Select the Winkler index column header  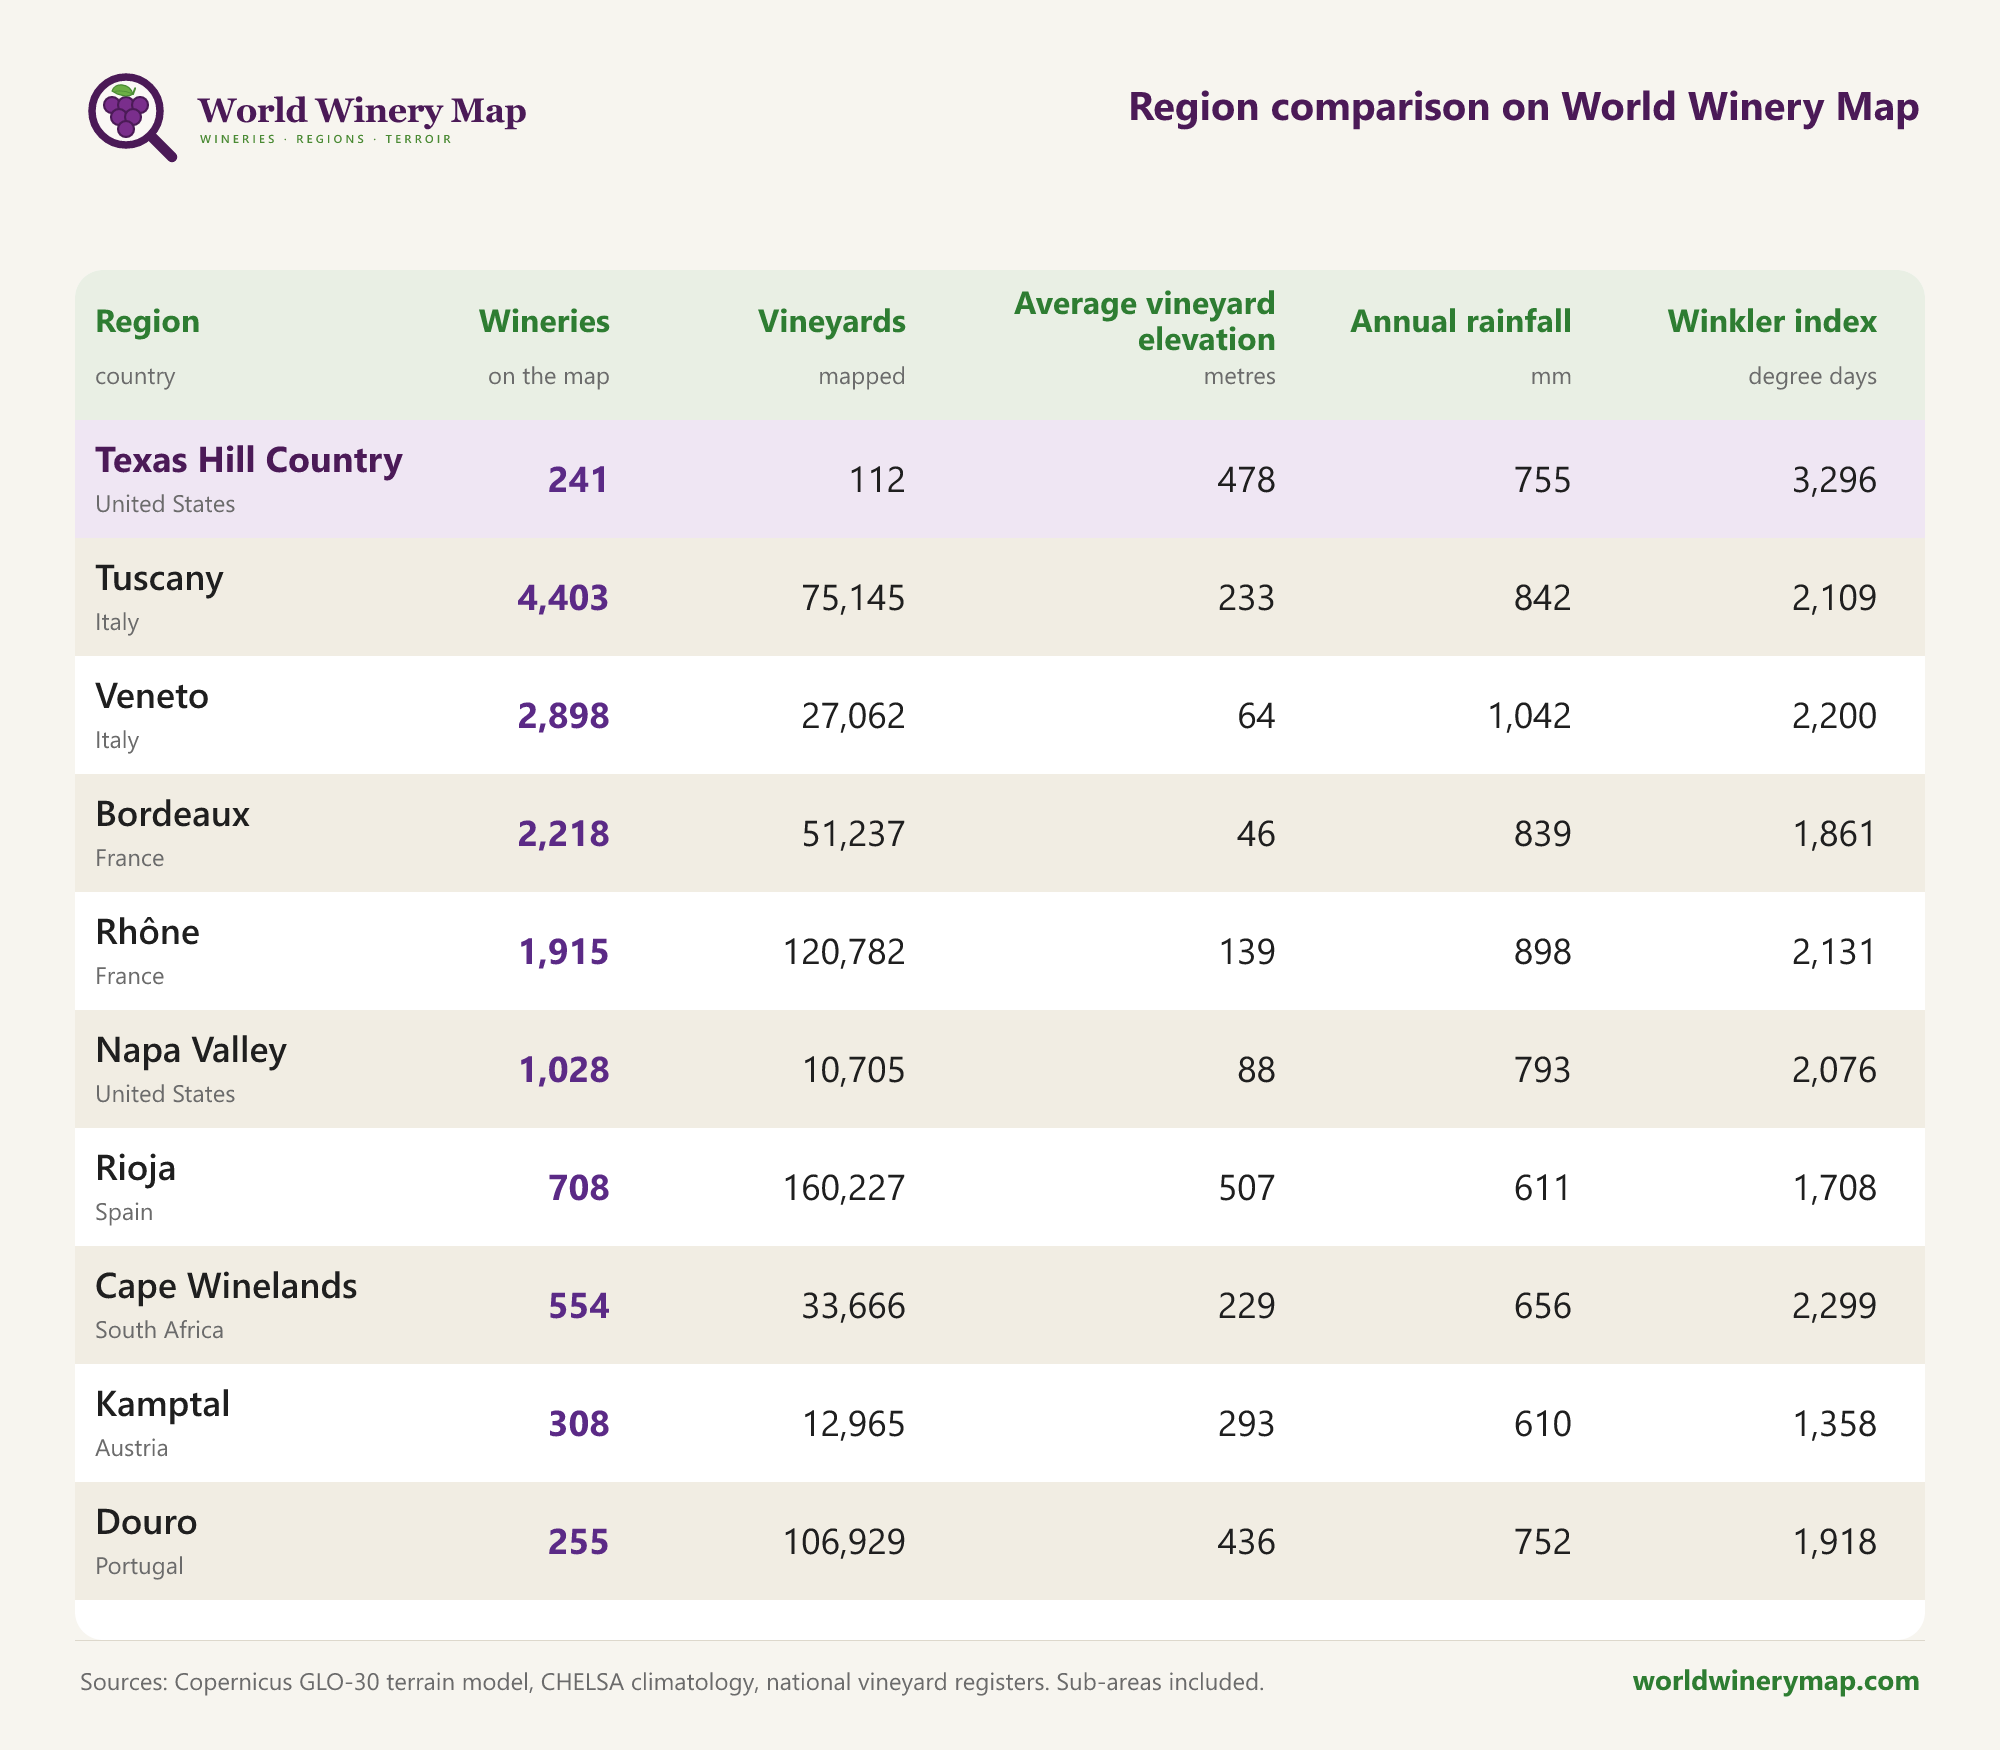point(1772,322)
